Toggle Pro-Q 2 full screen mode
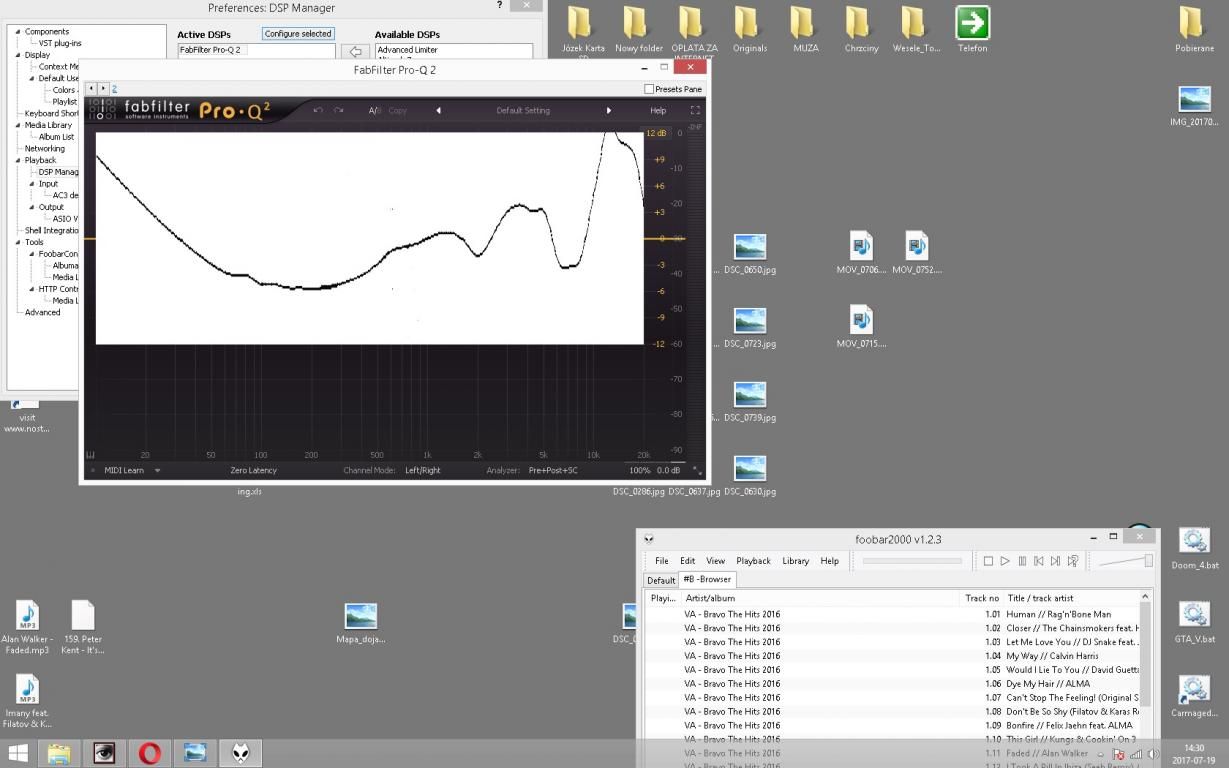Viewport: 1229px width, 768px height. click(x=695, y=110)
